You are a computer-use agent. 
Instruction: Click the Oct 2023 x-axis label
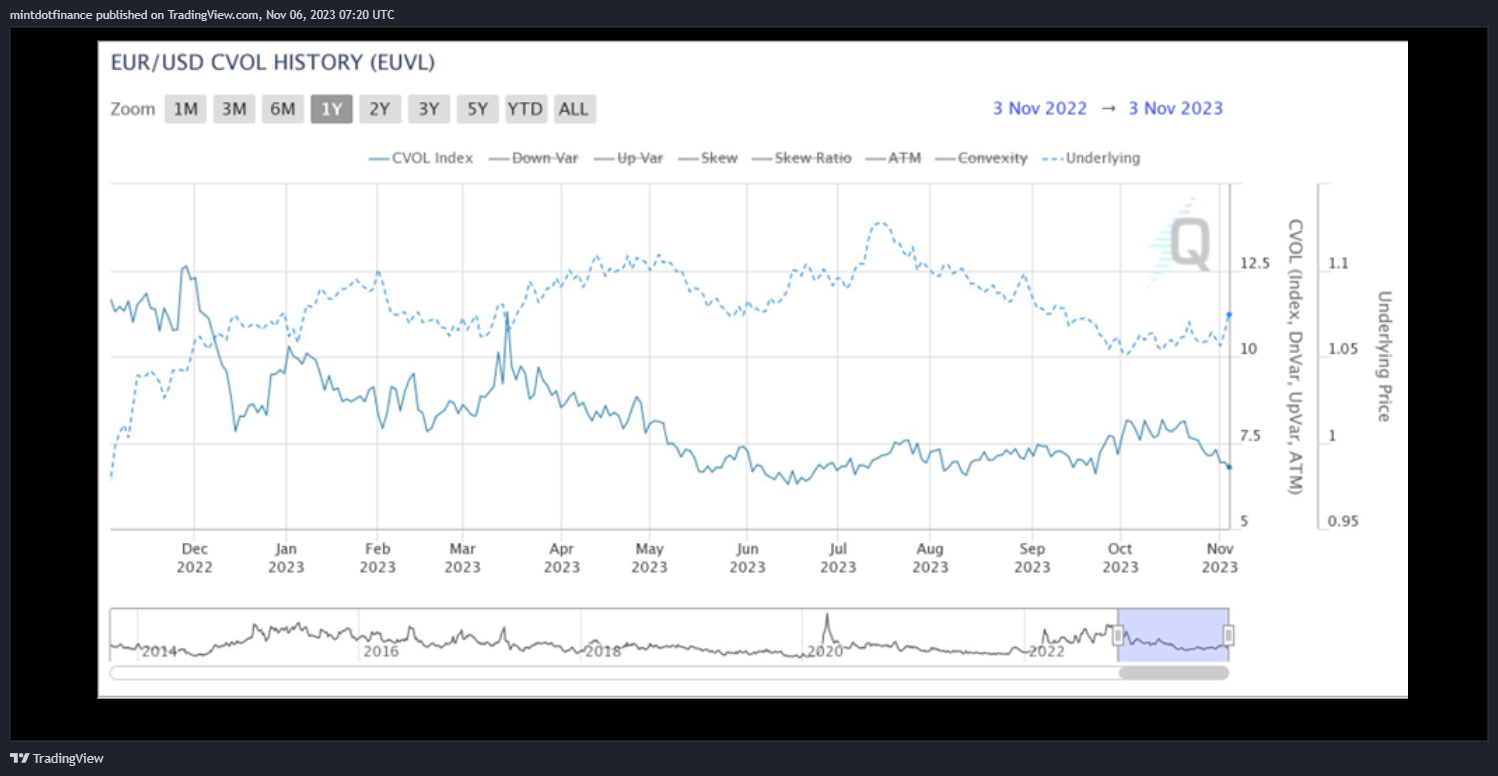(x=1120, y=558)
